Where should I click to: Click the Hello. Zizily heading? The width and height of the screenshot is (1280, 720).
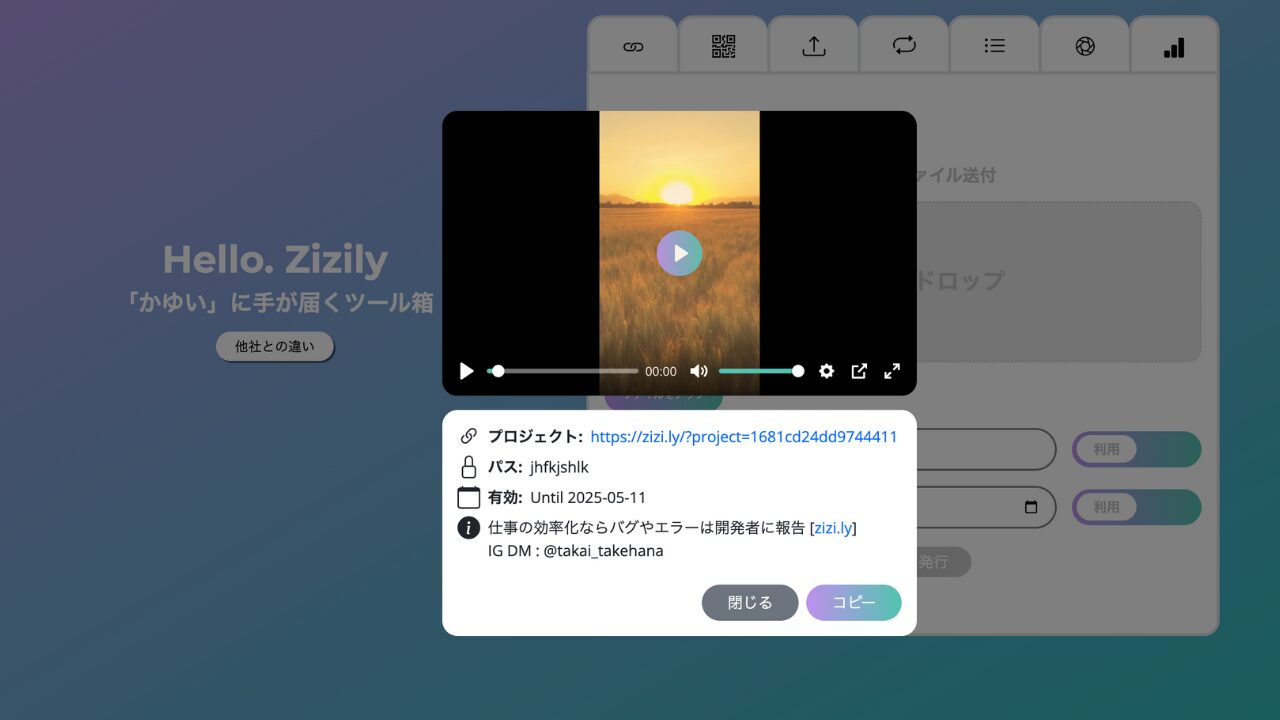pos(275,260)
